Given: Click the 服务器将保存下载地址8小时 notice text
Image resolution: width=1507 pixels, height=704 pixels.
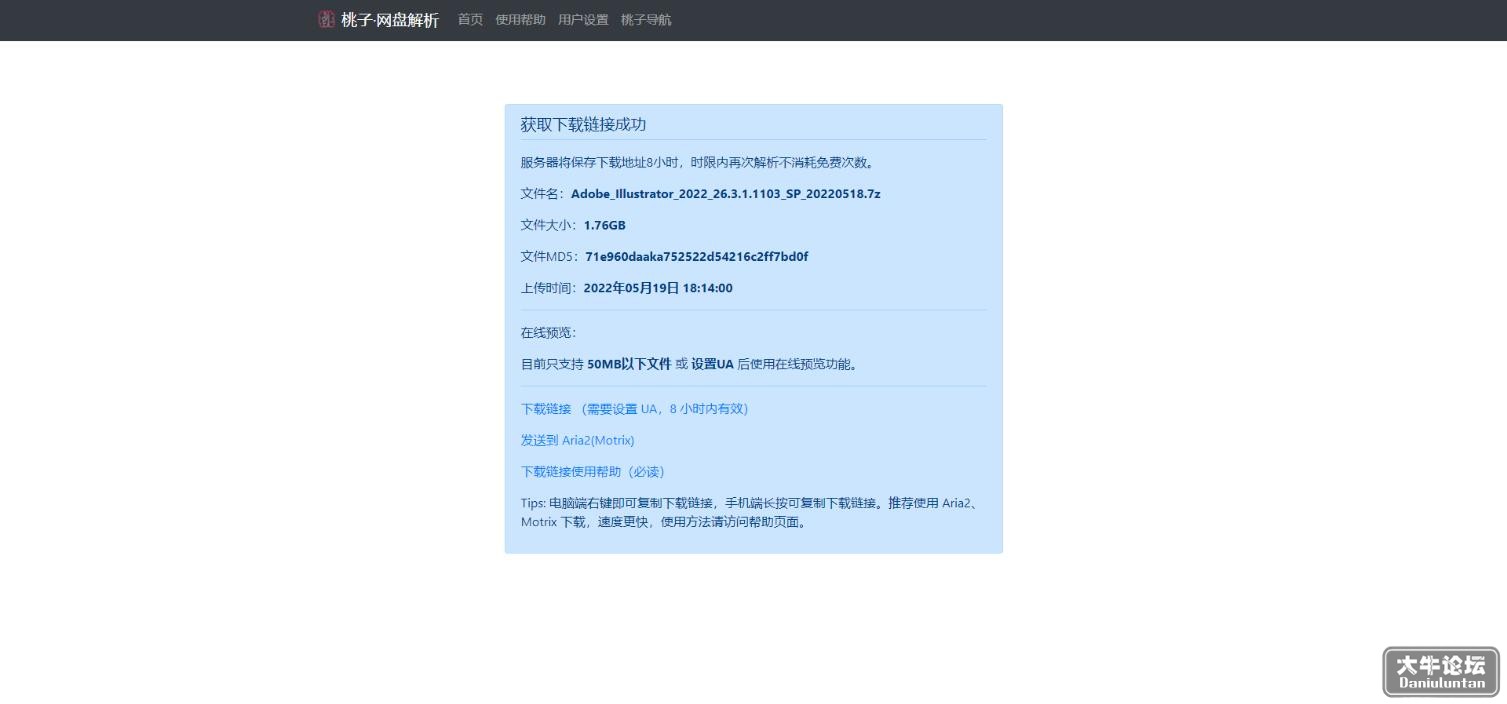Looking at the screenshot, I should 698,163.
